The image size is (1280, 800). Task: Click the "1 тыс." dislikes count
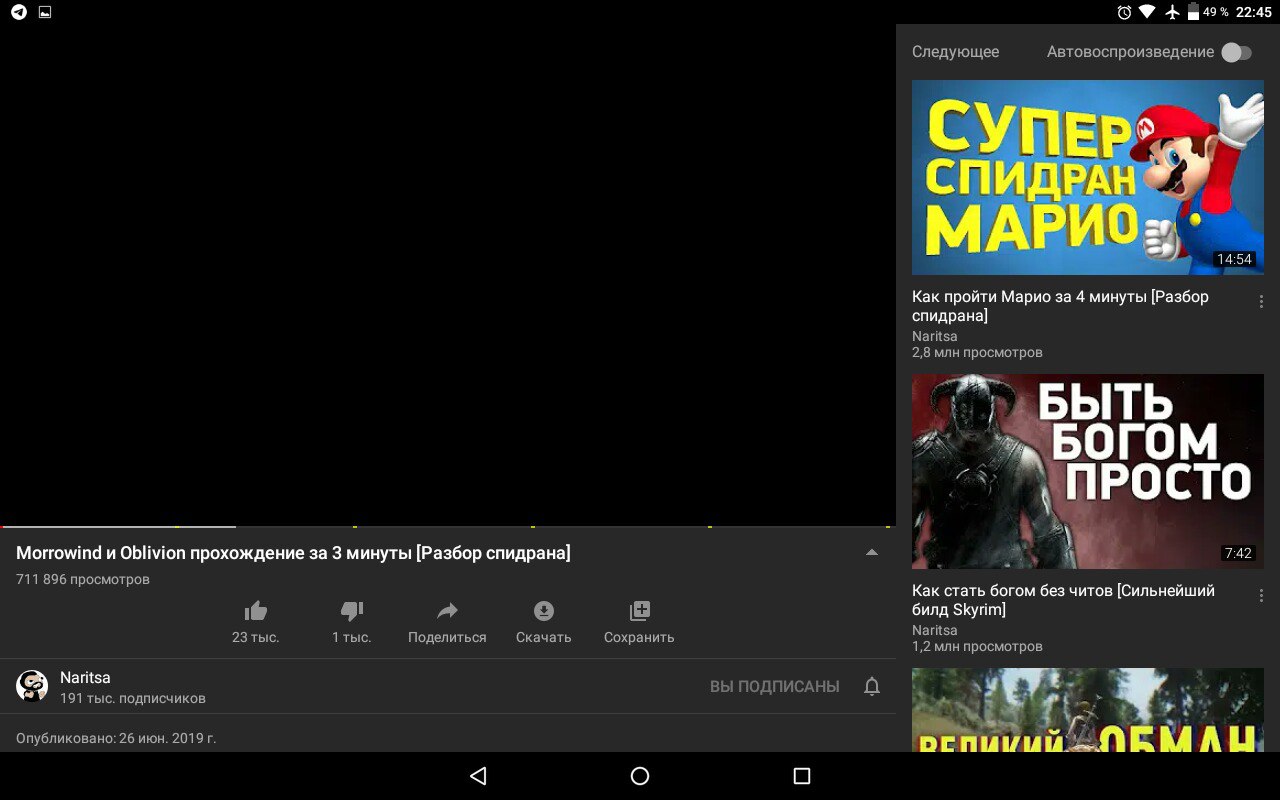tap(352, 637)
